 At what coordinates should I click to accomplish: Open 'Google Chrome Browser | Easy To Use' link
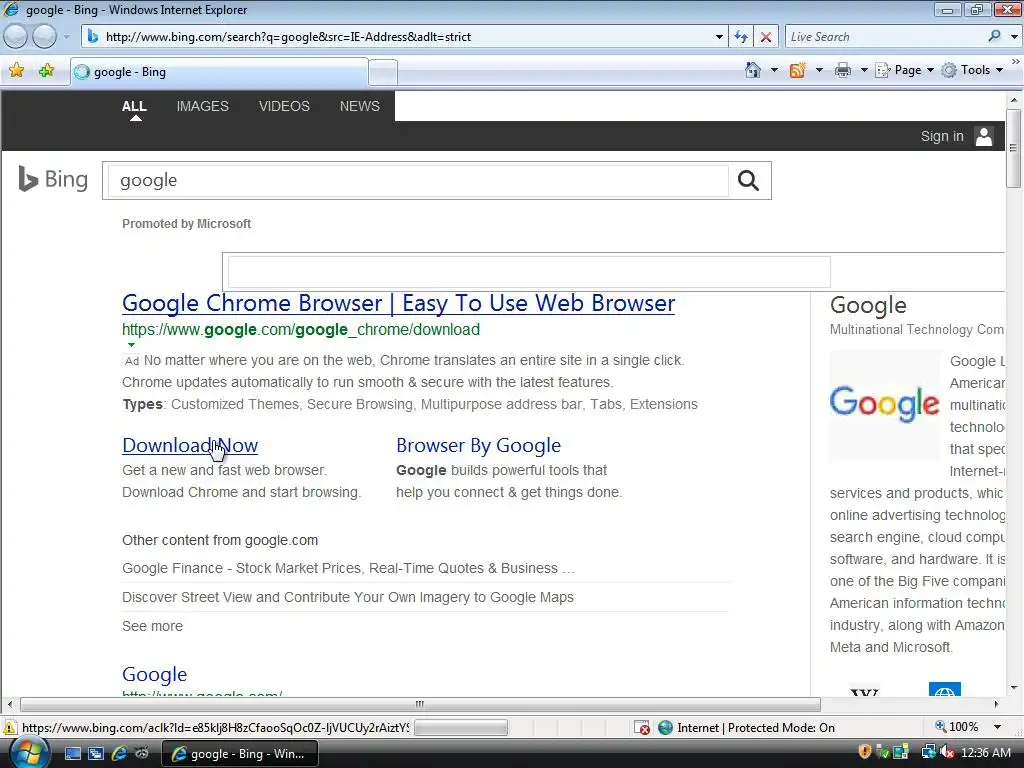[x=398, y=303]
